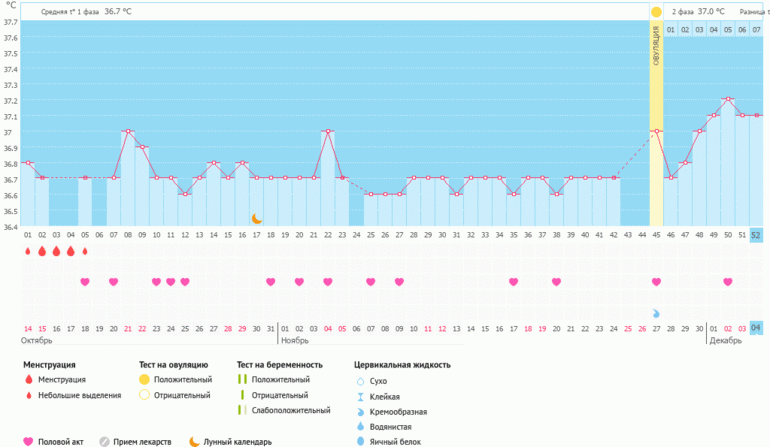Click the Положительный ovulation test yellow circle in legend

click(x=144, y=380)
